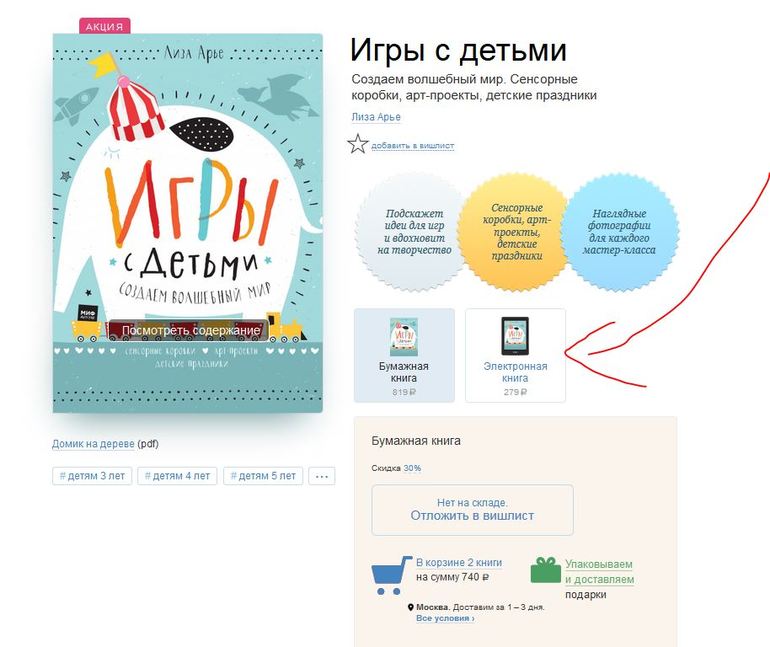Viewport: 770px width, 647px height.
Task: Click the wishlist star icon
Action: 358,144
